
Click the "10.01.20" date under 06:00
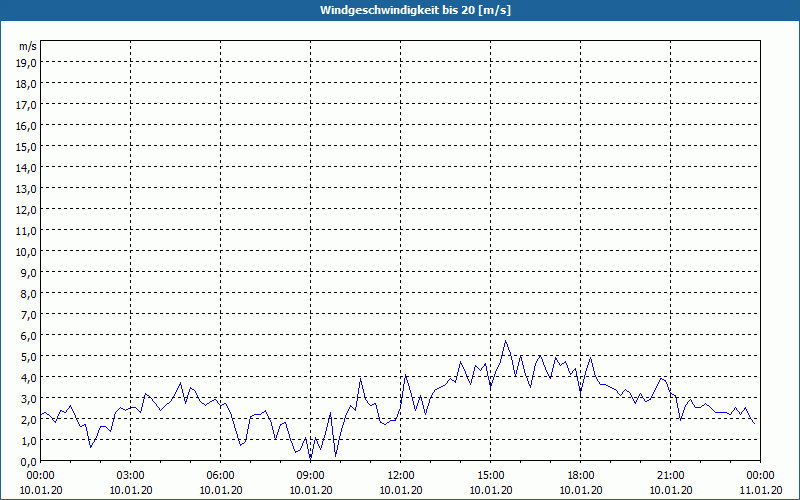pyautogui.click(x=220, y=490)
